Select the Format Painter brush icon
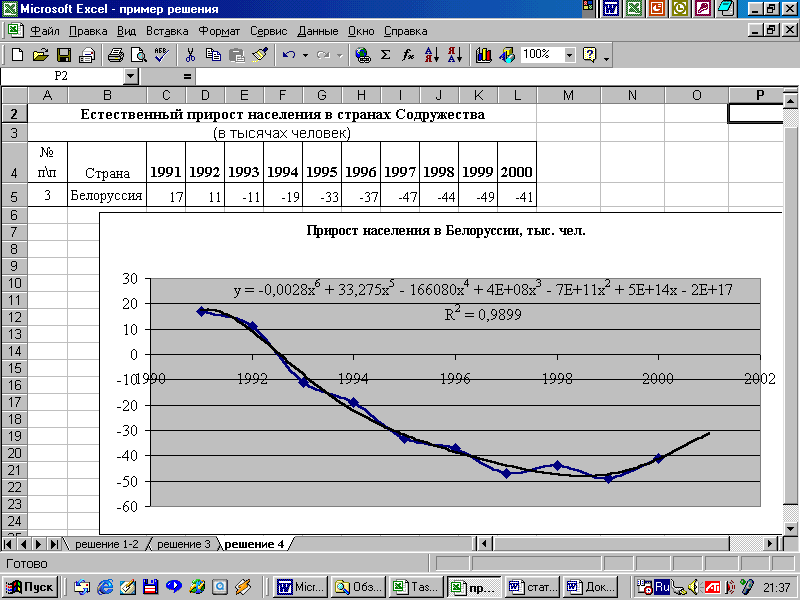This screenshot has width=800, height=600. [260, 55]
